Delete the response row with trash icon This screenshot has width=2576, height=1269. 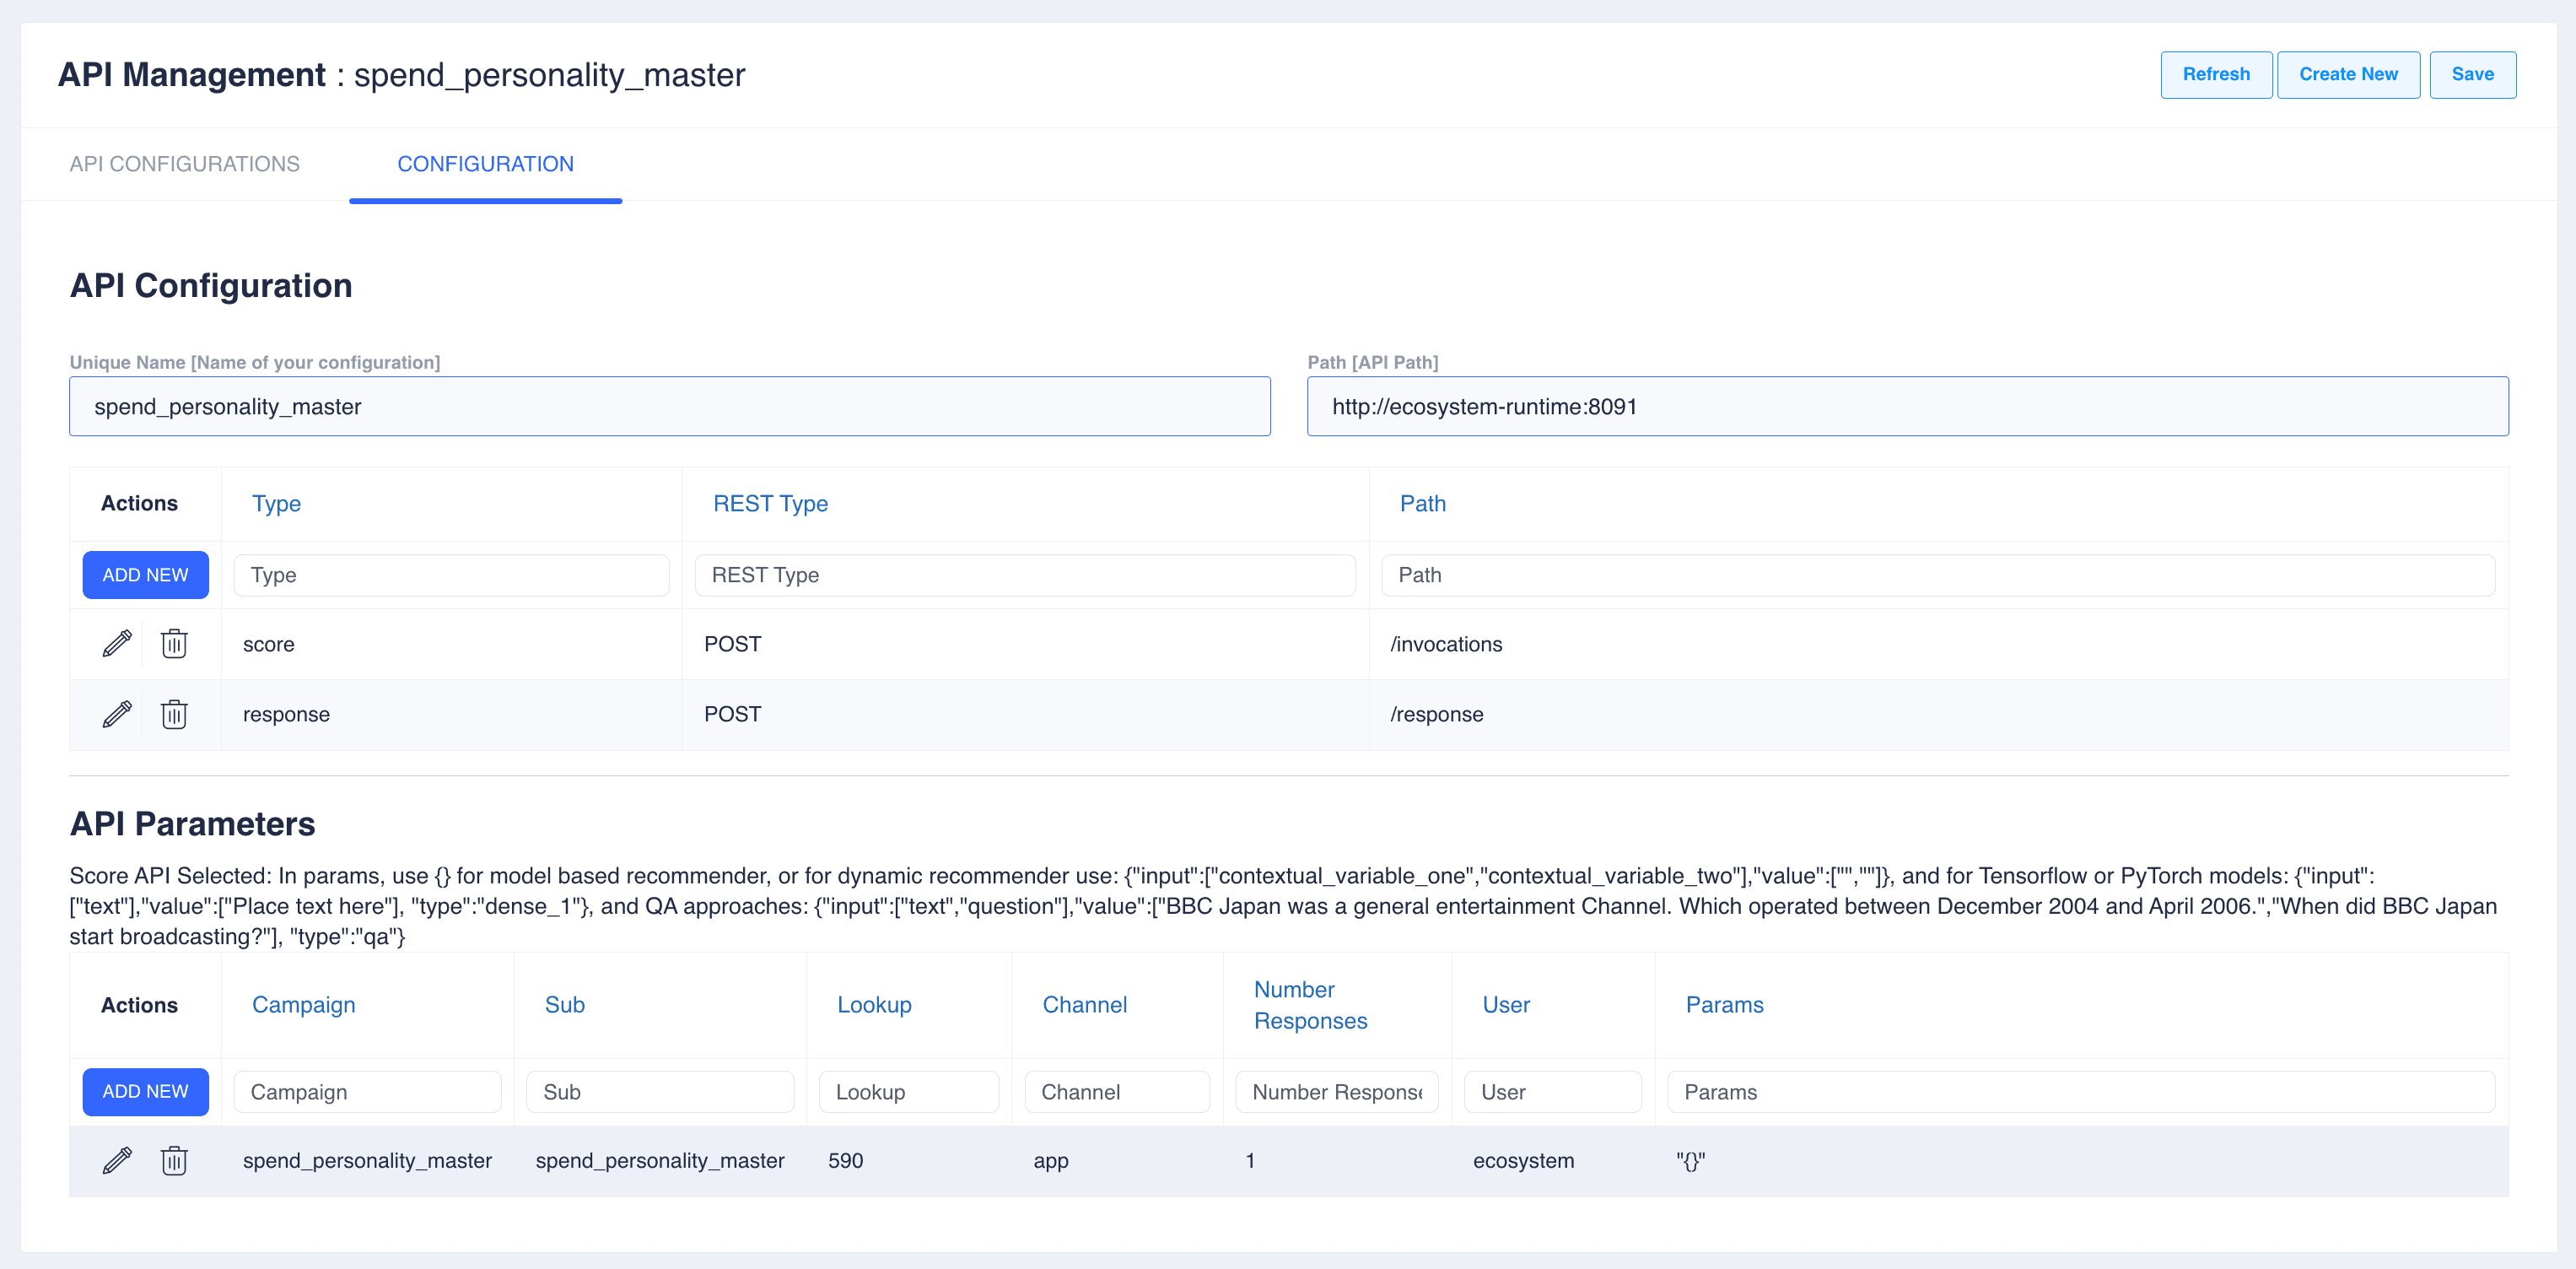click(x=174, y=714)
